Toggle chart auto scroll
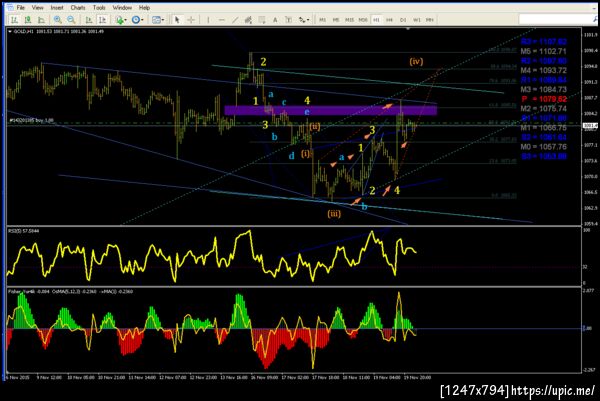600x401 pixels. click(89, 20)
